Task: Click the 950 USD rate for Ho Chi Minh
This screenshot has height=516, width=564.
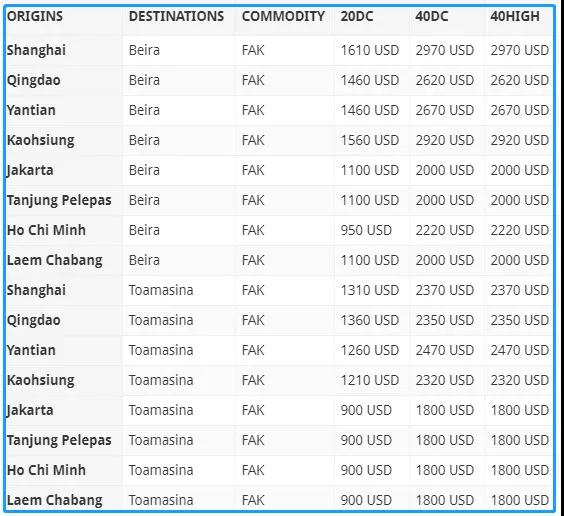Action: (x=366, y=230)
